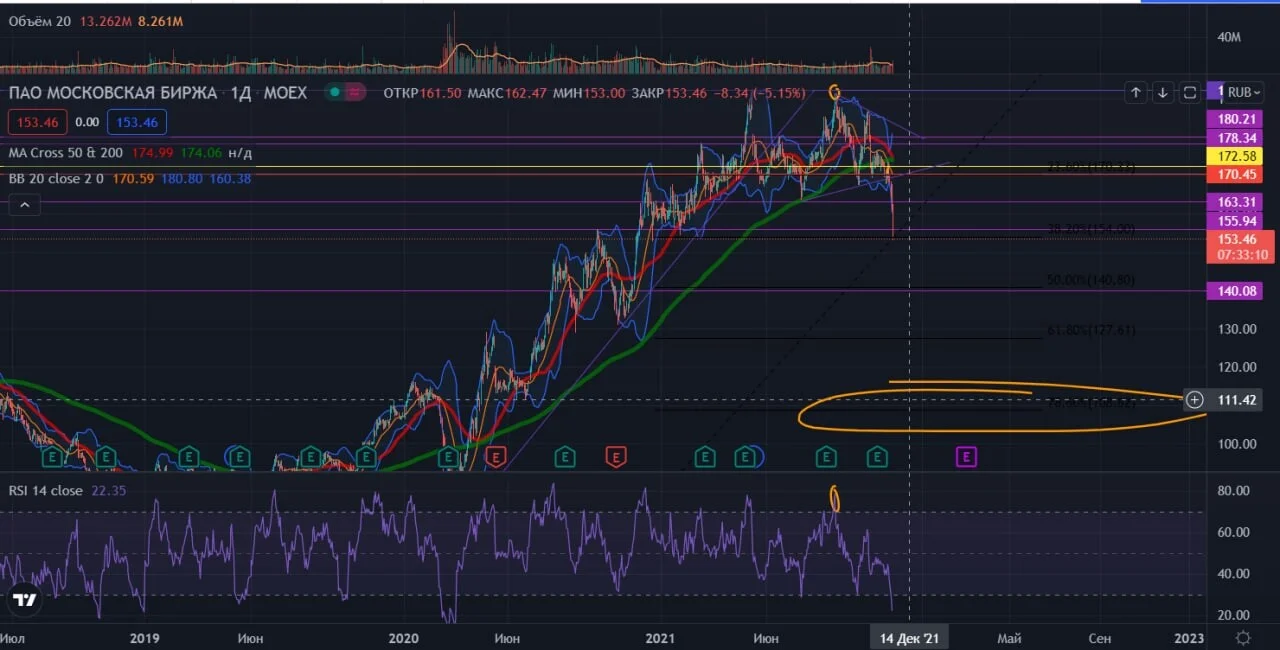Open the blue-circled earnings marker below Июн 2019
Viewport: 1280px width, 650px height.
coord(240,457)
